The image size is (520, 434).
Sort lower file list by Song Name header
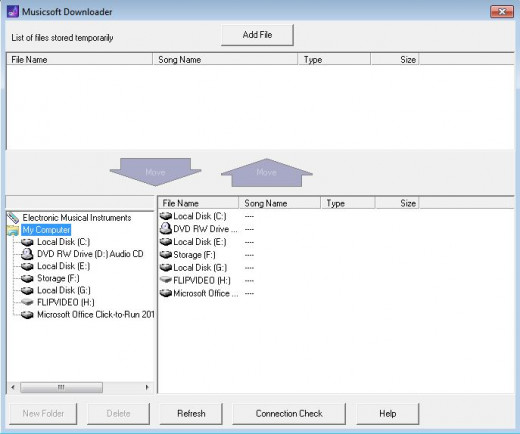[x=280, y=203]
